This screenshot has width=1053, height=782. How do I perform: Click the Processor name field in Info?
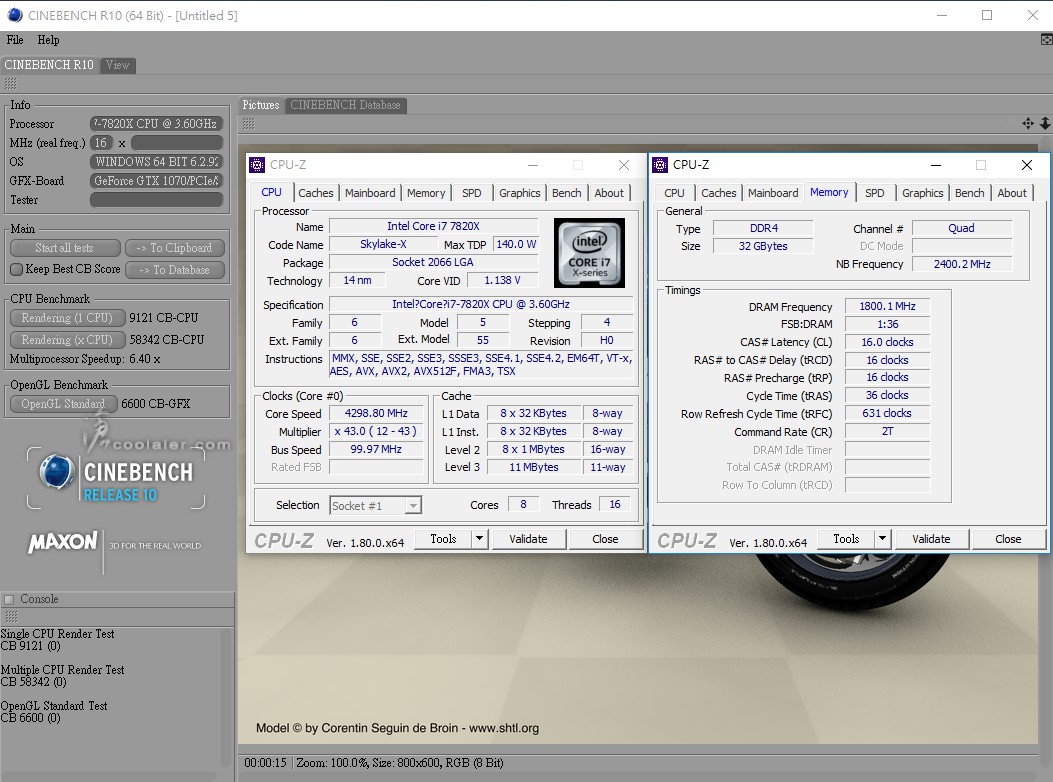156,124
